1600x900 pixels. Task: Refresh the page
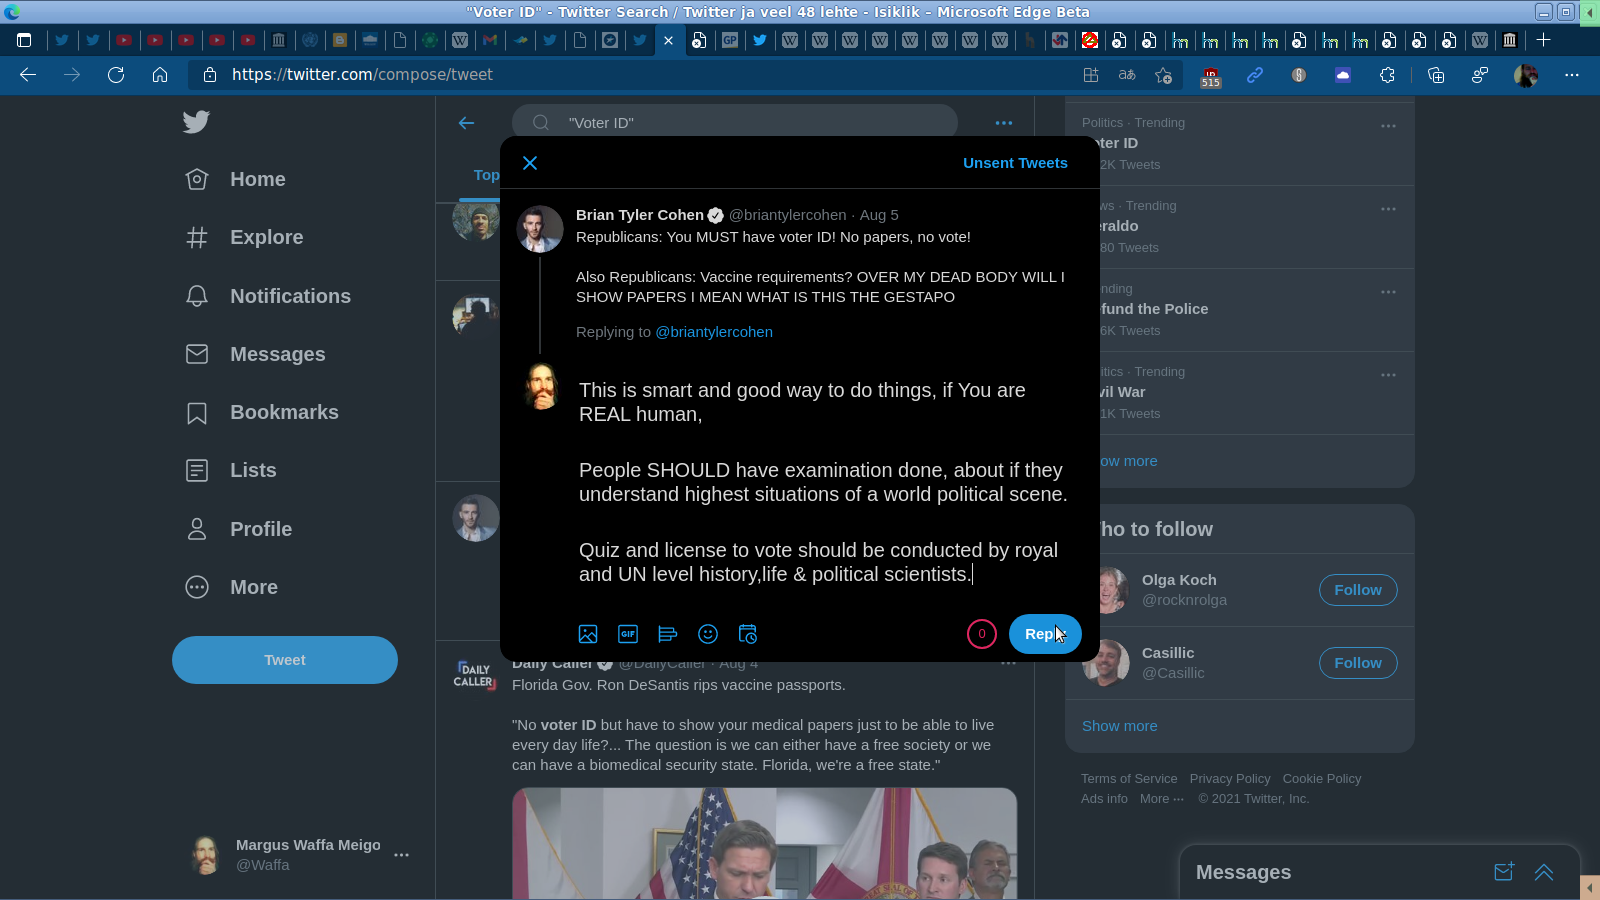click(x=116, y=75)
